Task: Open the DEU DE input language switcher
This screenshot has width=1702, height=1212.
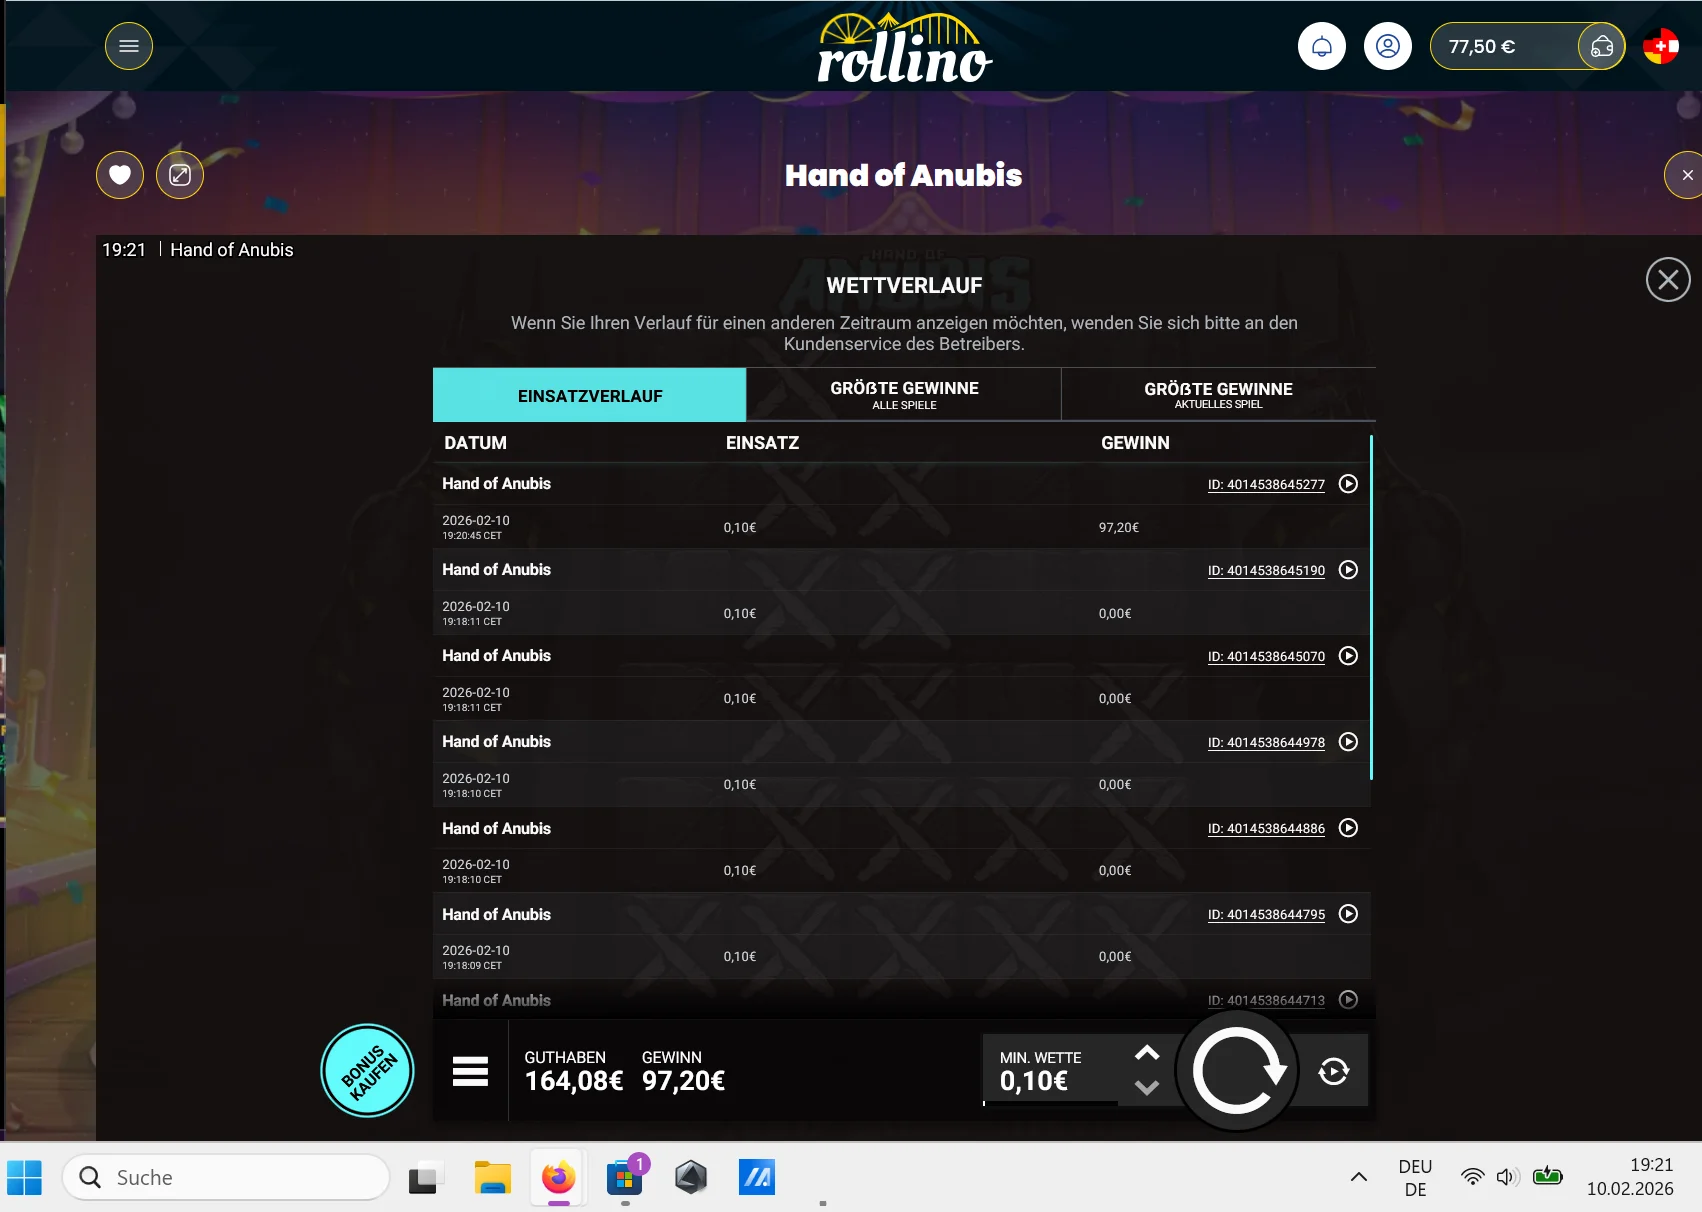Action: pyautogui.click(x=1415, y=1178)
